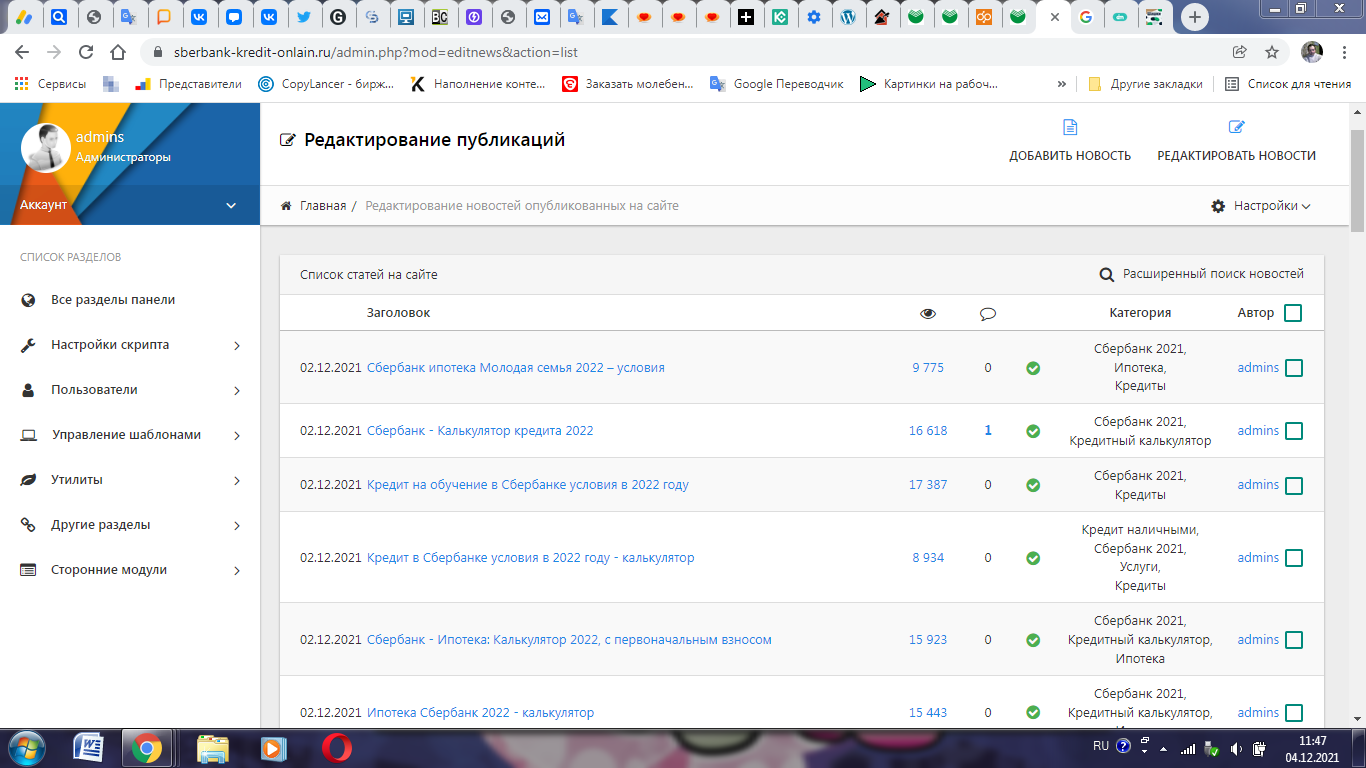Click green status icon for Кредит на обучение

1033,485
